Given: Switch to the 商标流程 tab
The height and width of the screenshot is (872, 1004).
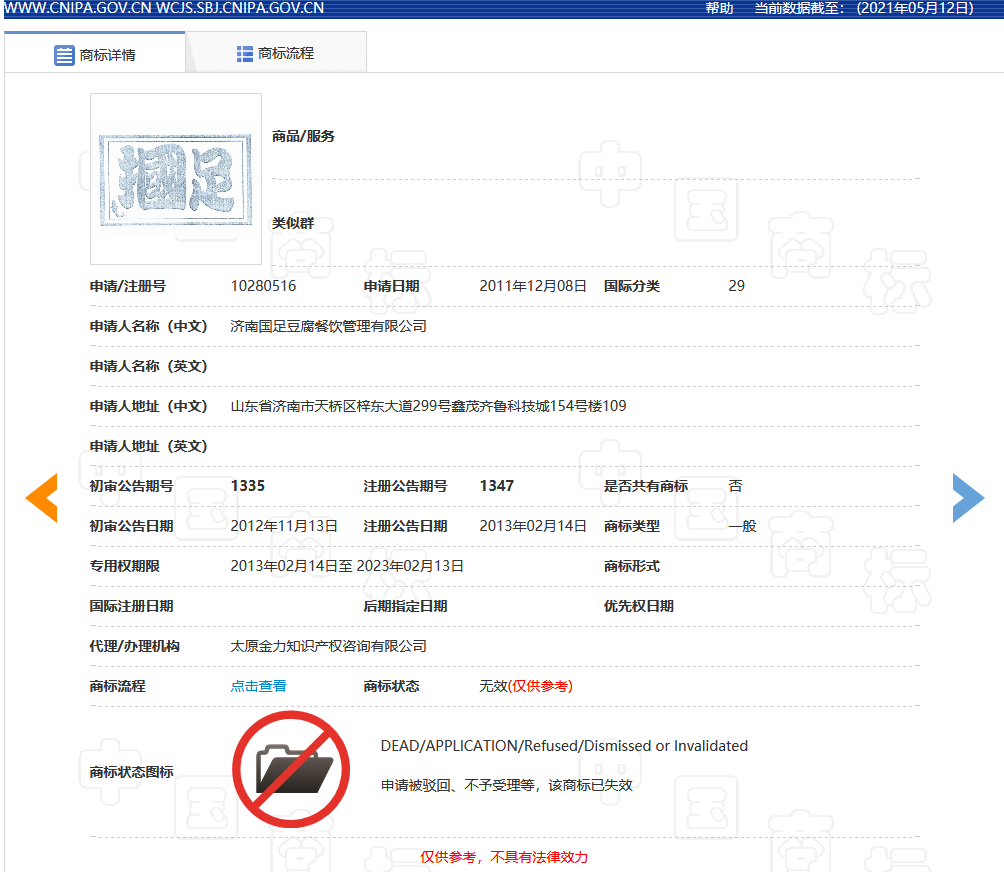Looking at the screenshot, I should point(275,54).
